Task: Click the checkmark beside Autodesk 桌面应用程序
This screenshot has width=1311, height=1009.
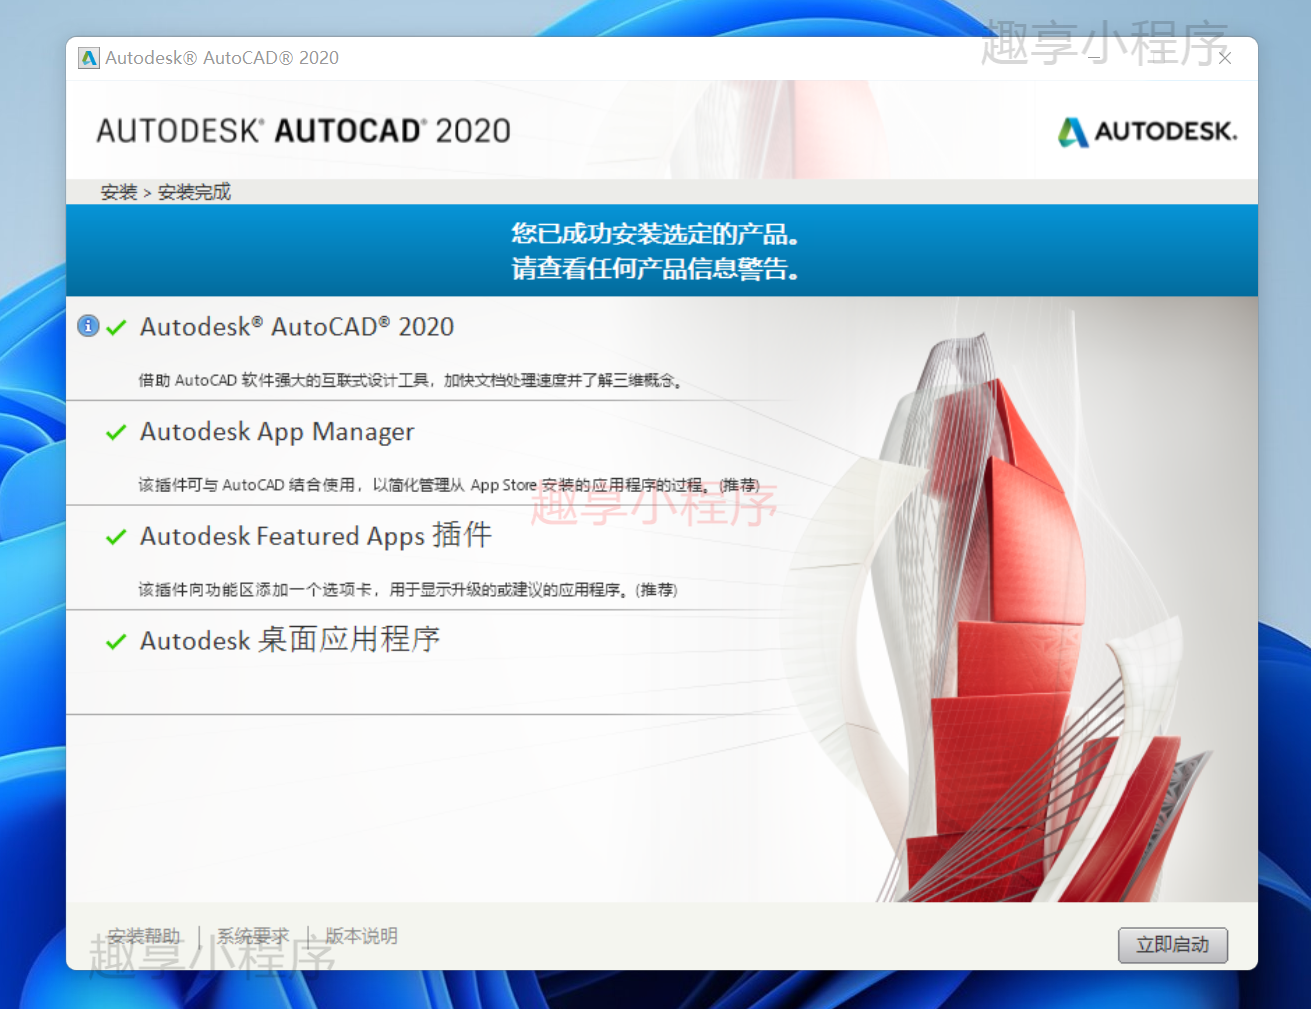Action: click(x=116, y=641)
